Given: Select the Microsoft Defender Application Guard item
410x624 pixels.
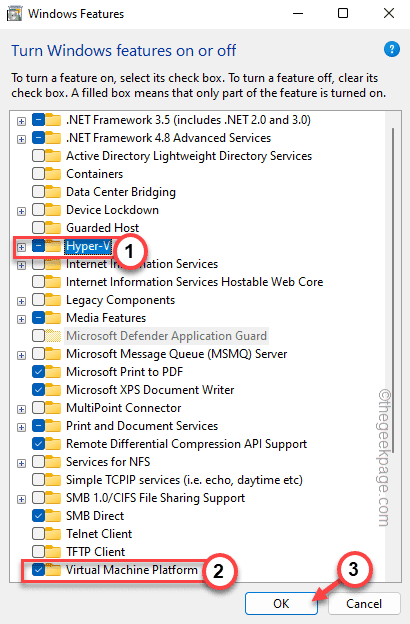Looking at the screenshot, I should coord(166,336).
